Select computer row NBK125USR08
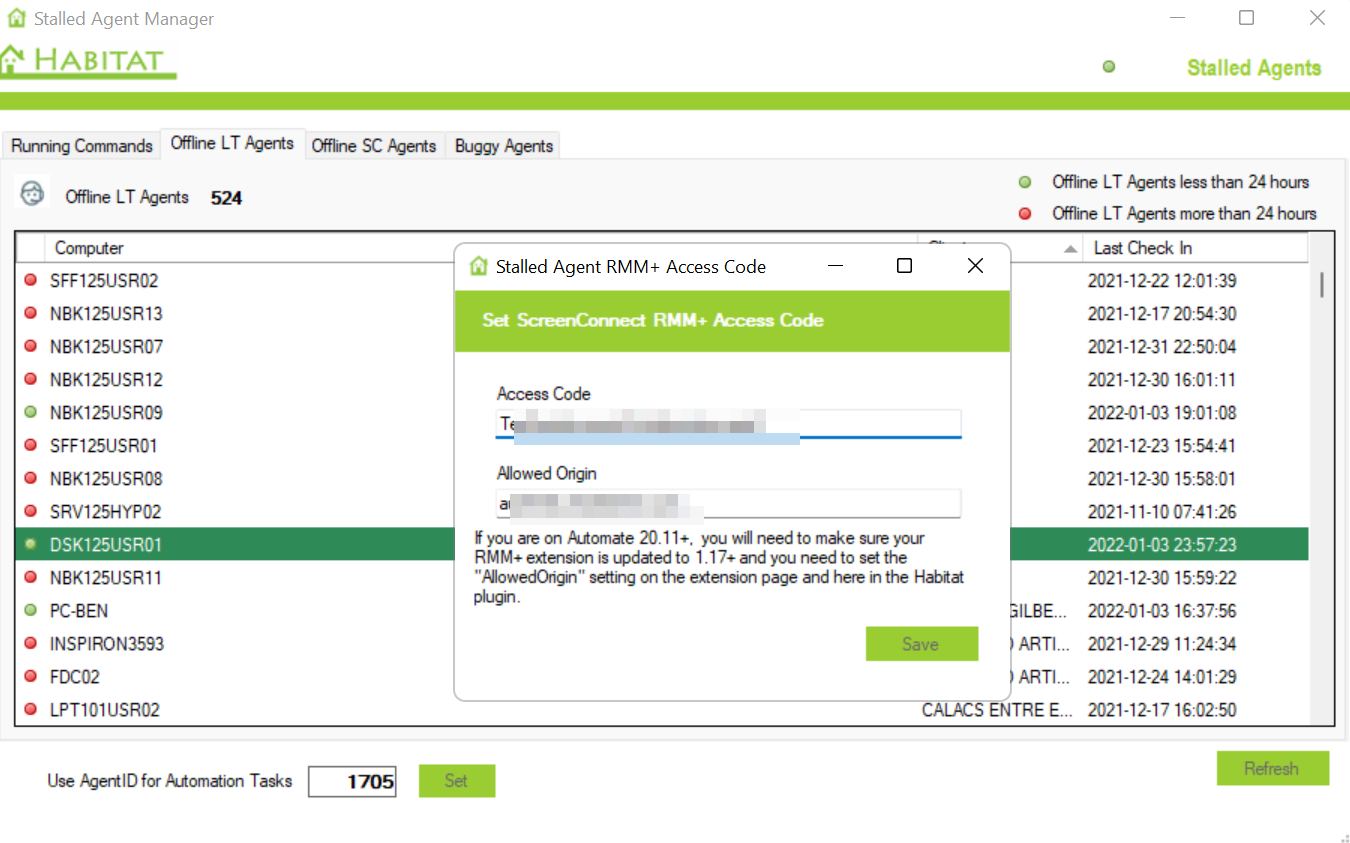This screenshot has width=1350, height=843. pyautogui.click(x=106, y=479)
